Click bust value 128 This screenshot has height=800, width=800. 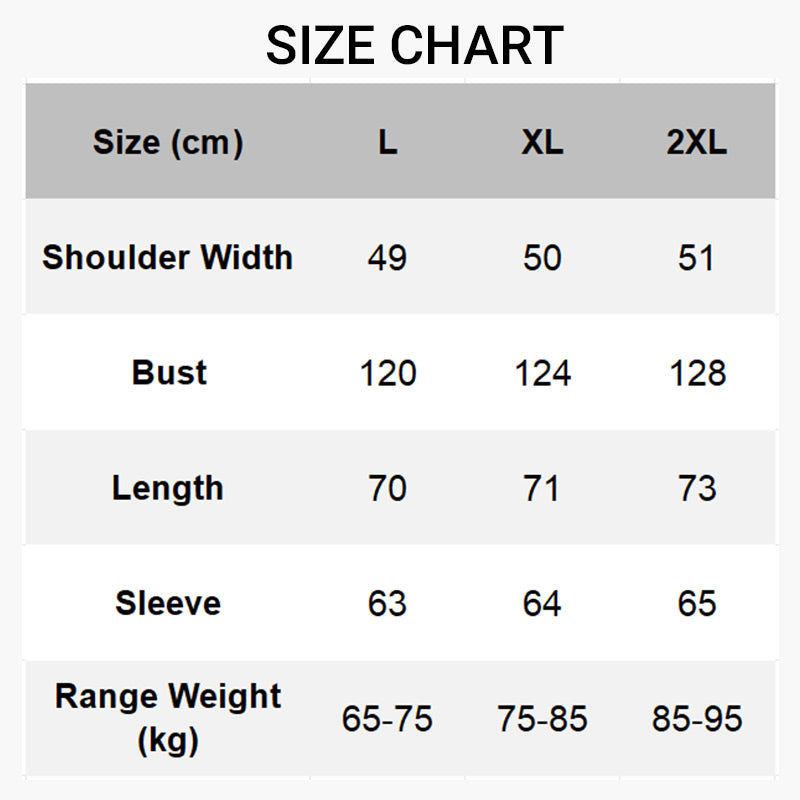tap(697, 373)
